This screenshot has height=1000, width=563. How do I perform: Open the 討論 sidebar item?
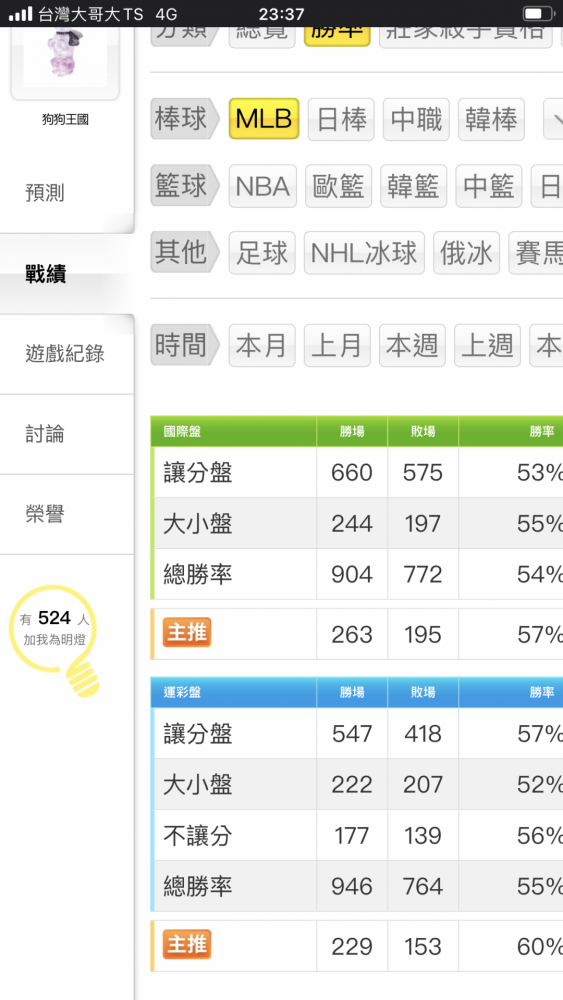pyautogui.click(x=66, y=434)
